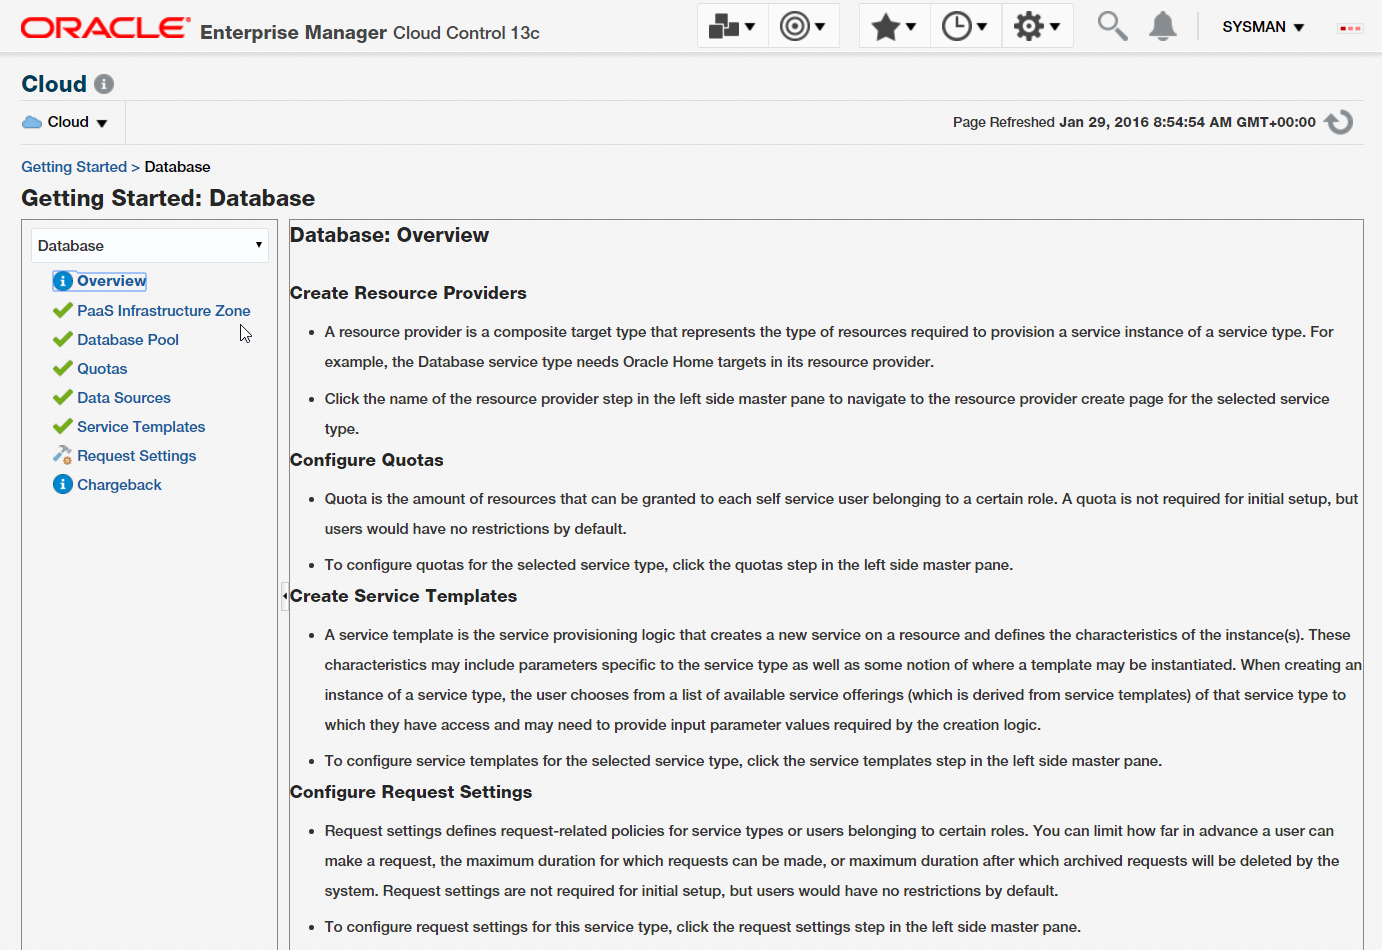Viewport: 1382px width, 950px height.
Task: Open the Enterprise menu icon in header
Action: click(x=732, y=27)
